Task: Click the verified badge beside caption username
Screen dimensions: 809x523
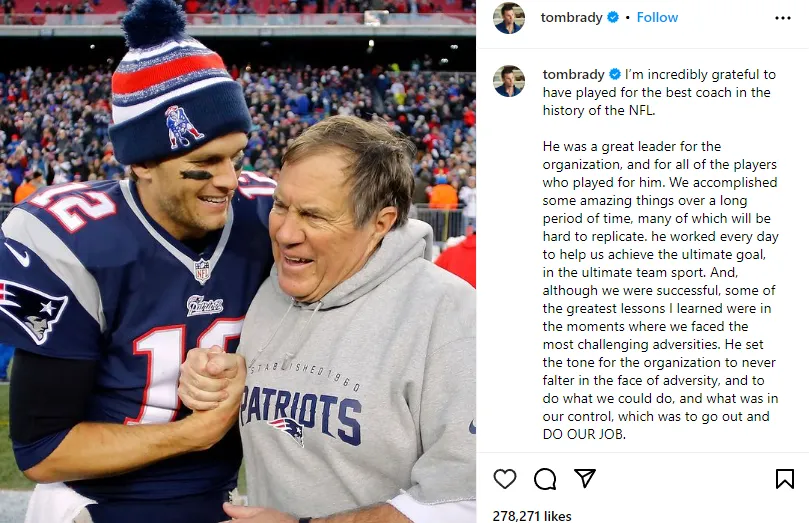Action: click(x=615, y=75)
